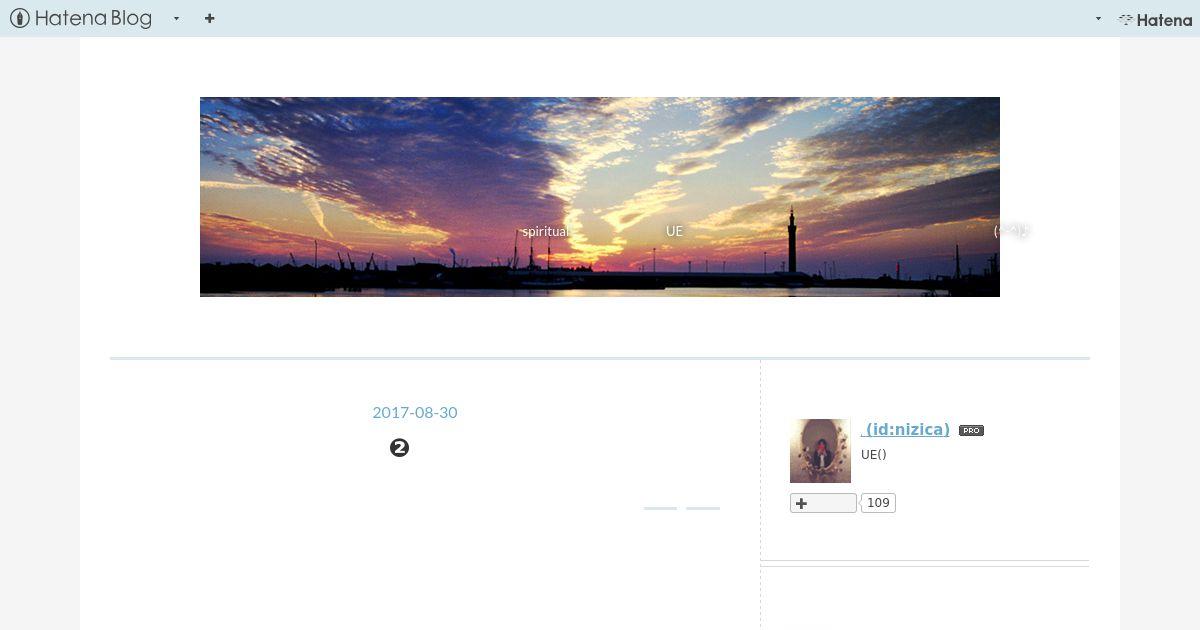Click the 'UE()' profile description text

tap(874, 455)
